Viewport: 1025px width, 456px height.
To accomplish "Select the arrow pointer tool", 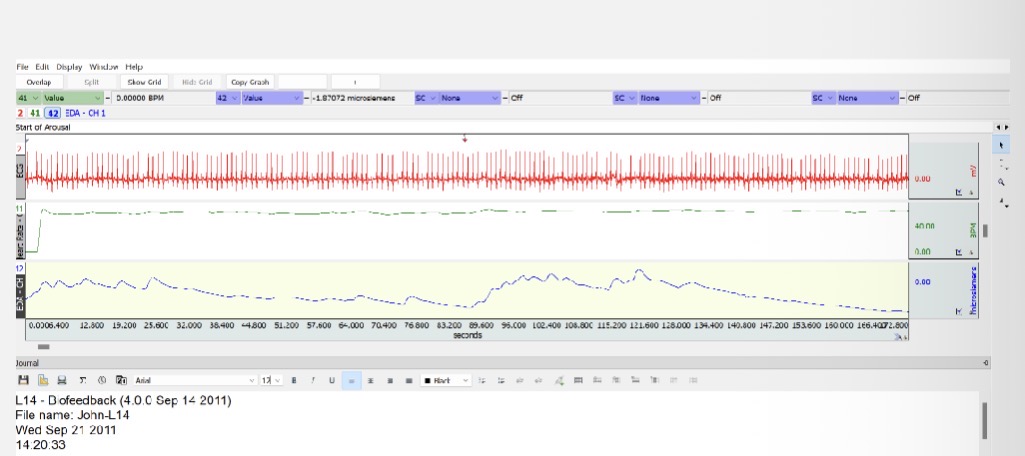I will coord(1003,146).
